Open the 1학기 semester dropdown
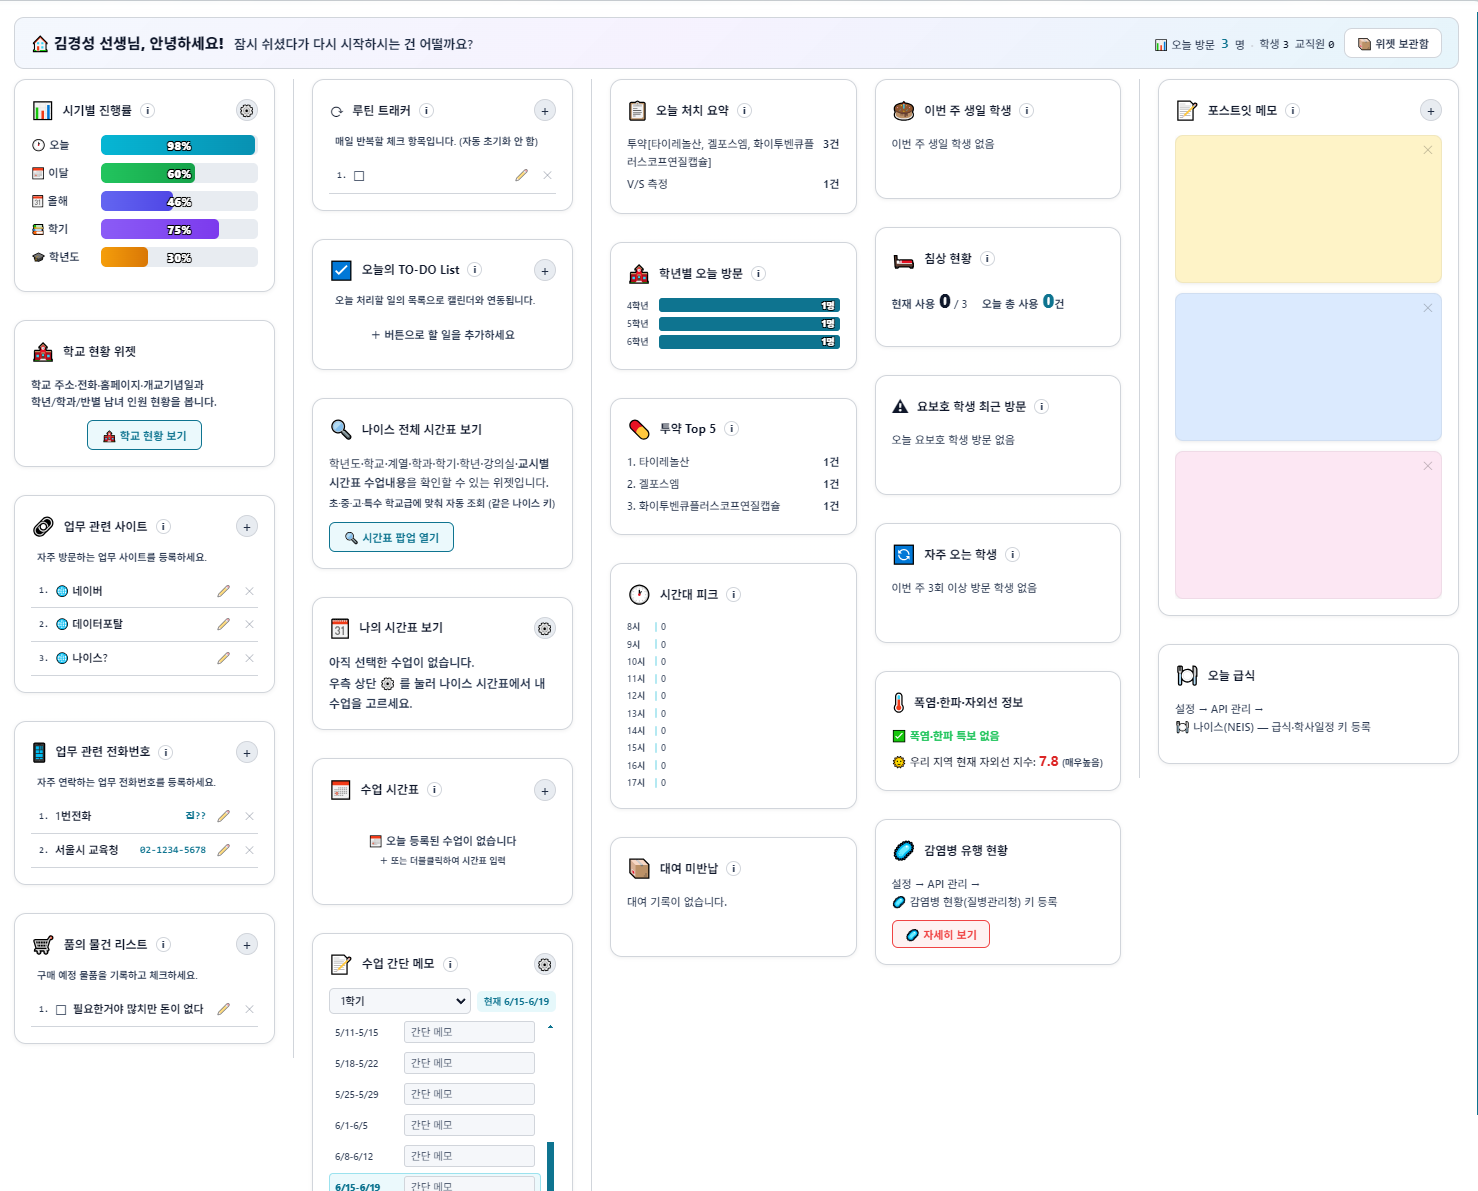The width and height of the screenshot is (1478, 1191). (400, 1001)
